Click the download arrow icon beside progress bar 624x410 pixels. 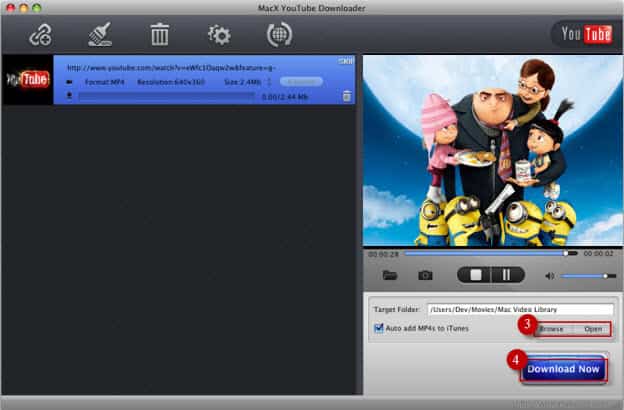click(x=69, y=96)
